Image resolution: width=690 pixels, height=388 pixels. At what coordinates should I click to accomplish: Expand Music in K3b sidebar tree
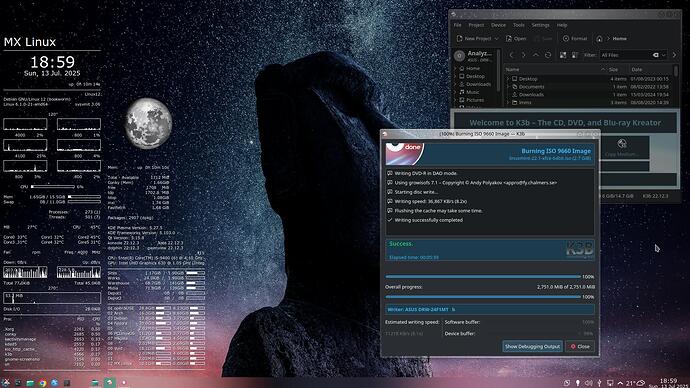pos(456,92)
